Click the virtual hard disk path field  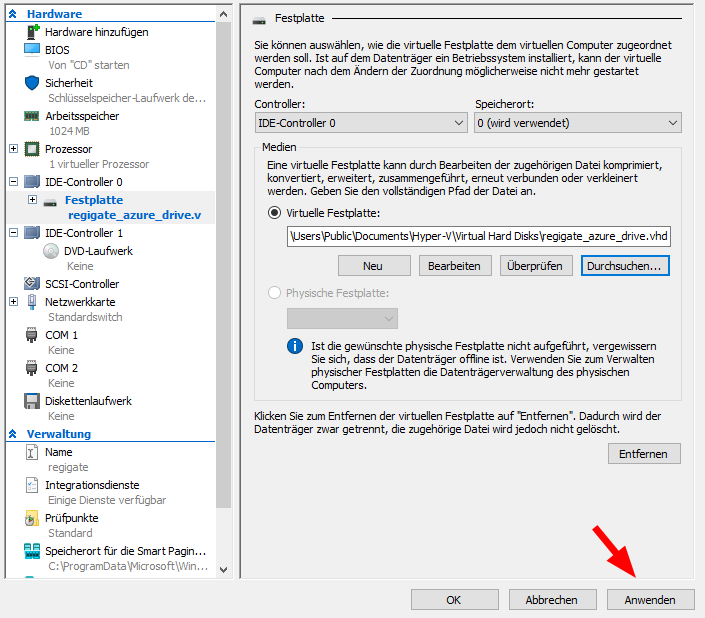(479, 236)
